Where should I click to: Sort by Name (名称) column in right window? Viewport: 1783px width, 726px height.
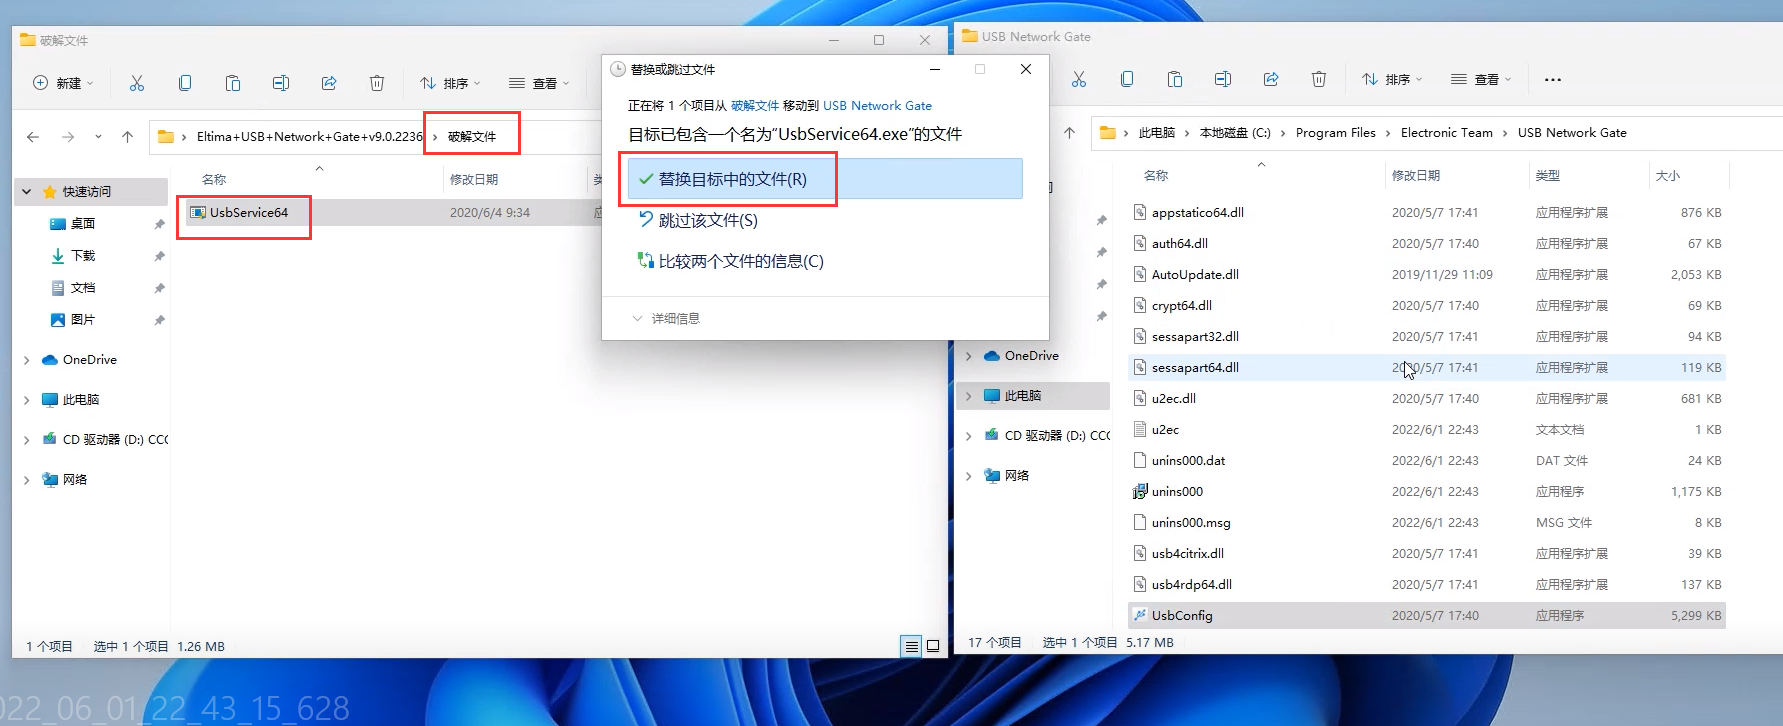click(1155, 176)
